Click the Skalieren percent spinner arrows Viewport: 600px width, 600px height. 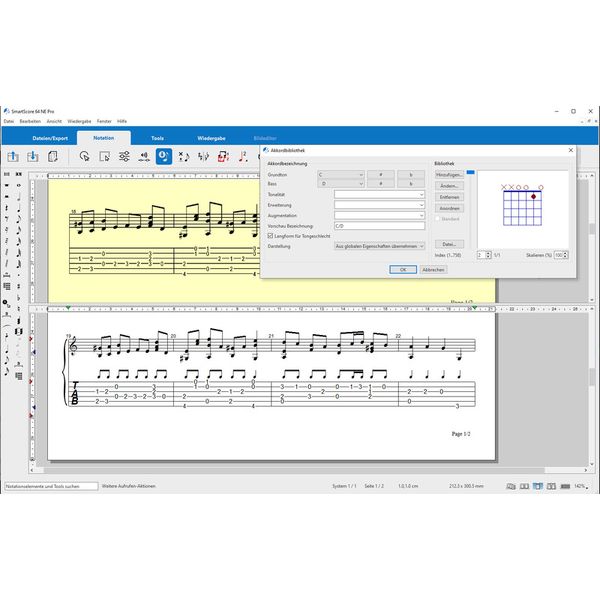566,255
